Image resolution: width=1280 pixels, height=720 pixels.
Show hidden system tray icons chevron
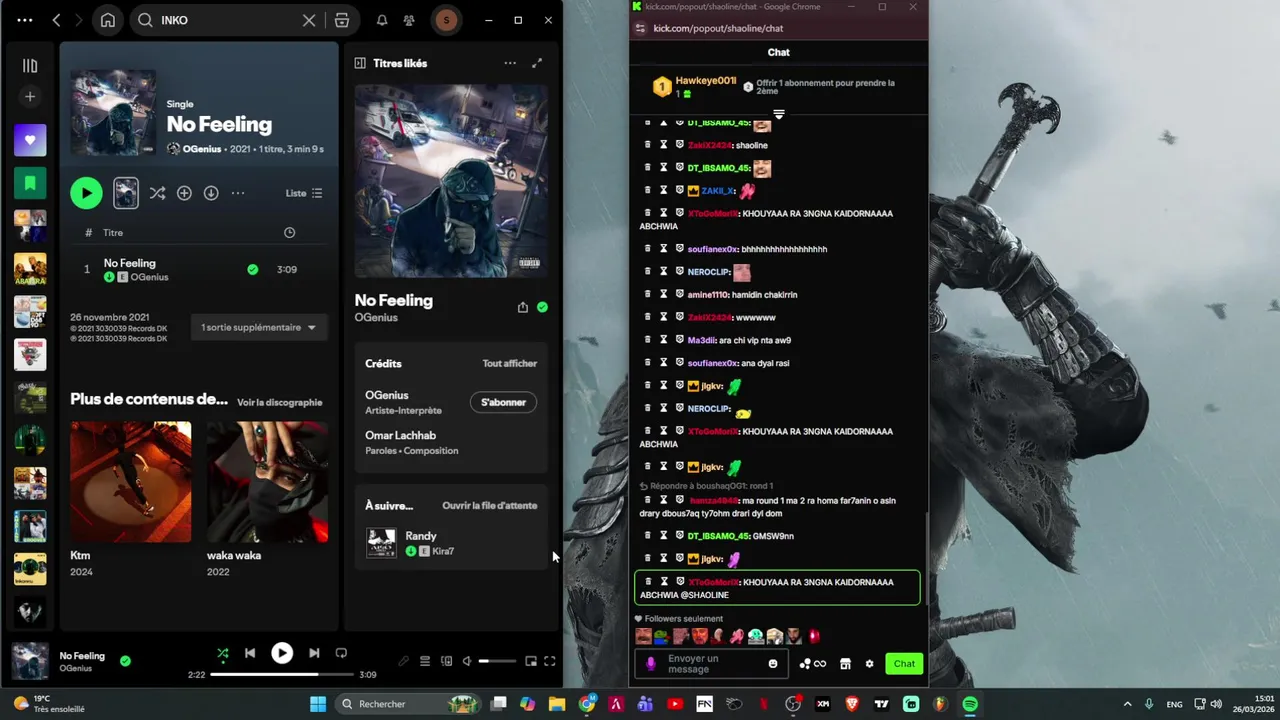pos(1127,704)
